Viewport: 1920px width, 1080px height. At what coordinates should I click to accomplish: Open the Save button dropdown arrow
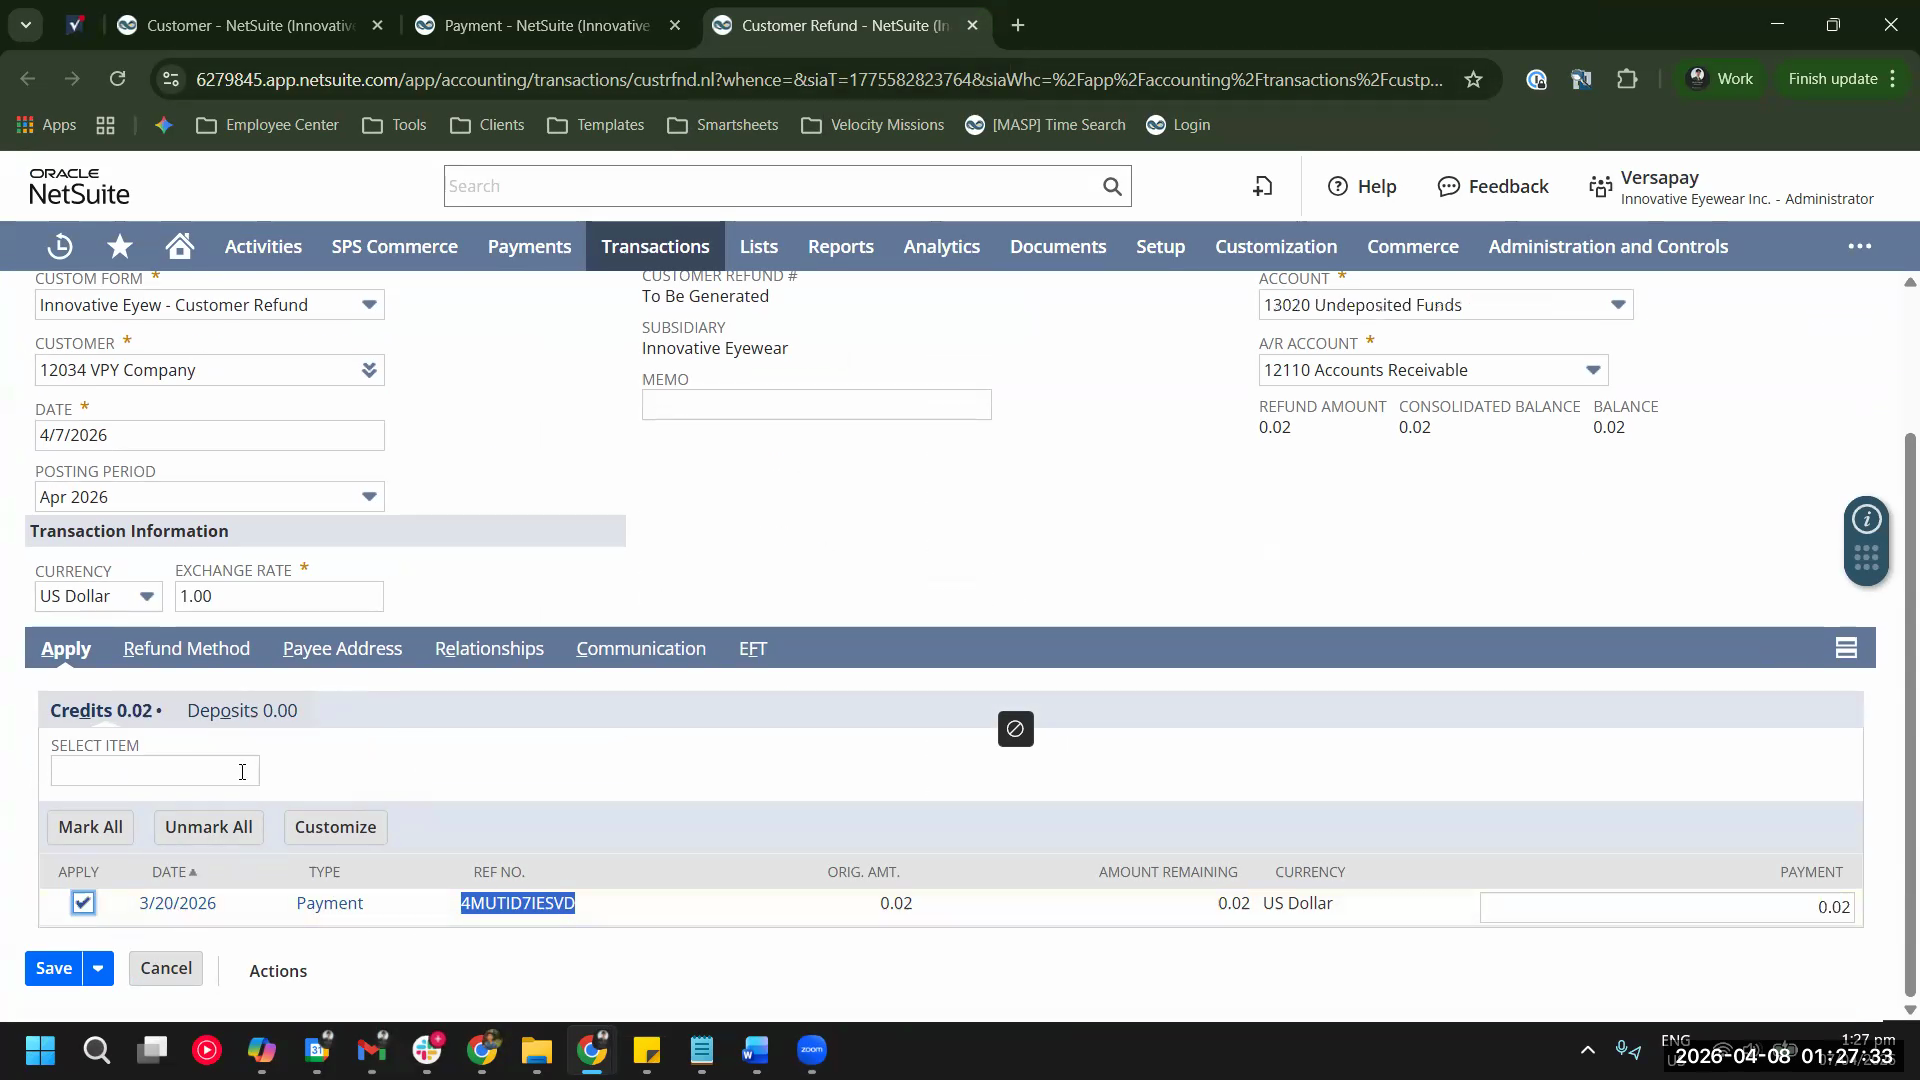[98, 968]
